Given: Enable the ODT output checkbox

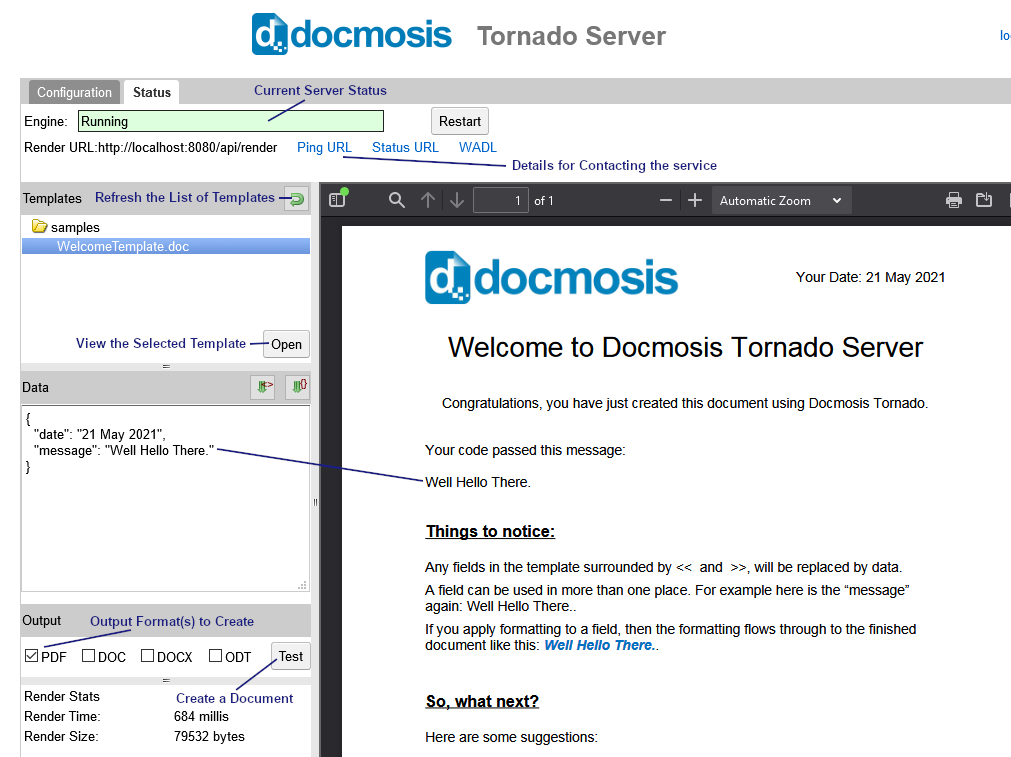Looking at the screenshot, I should (x=215, y=656).
